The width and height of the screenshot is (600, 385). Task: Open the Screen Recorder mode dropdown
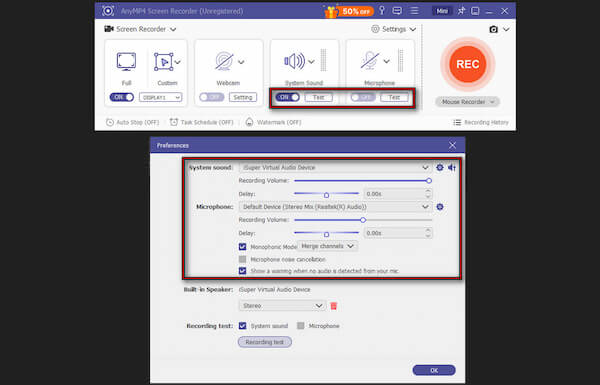140,29
